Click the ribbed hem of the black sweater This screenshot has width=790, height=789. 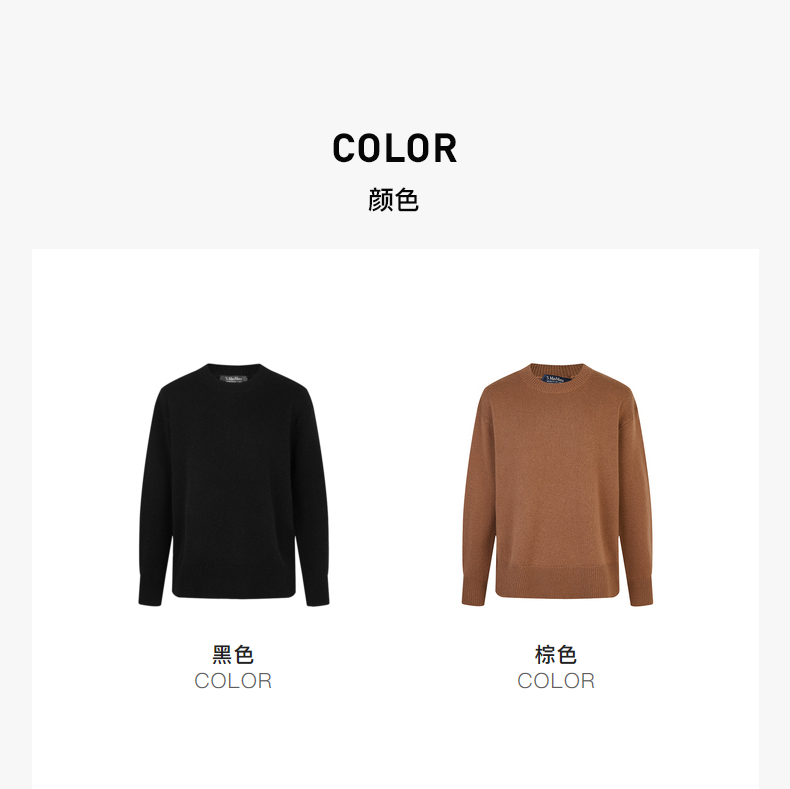point(234,582)
